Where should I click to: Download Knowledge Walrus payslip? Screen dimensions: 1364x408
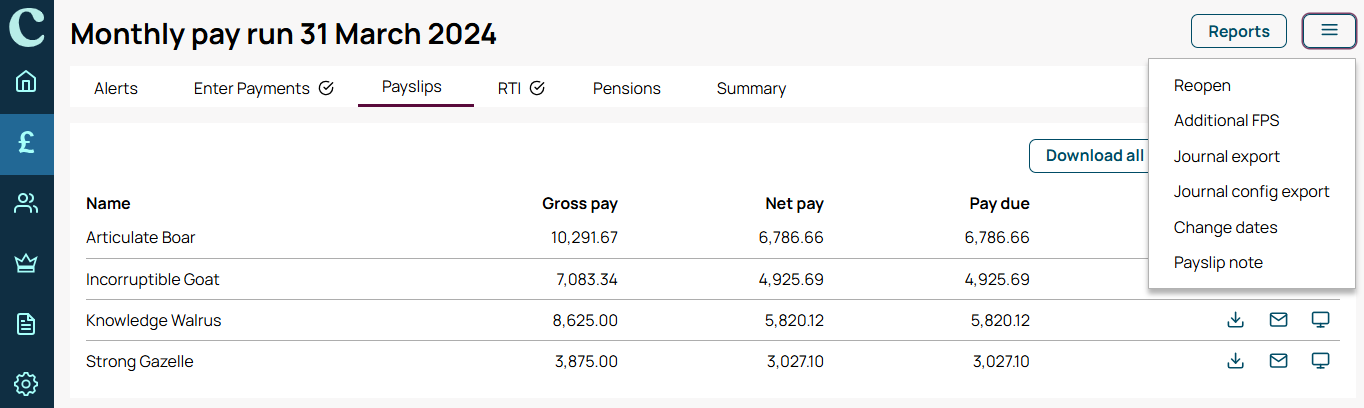click(x=1235, y=320)
